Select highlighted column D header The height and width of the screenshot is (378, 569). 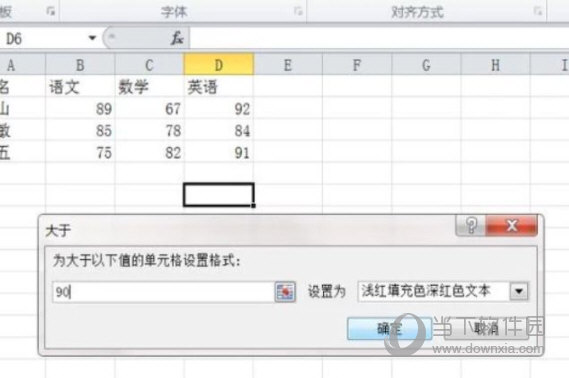[218, 65]
